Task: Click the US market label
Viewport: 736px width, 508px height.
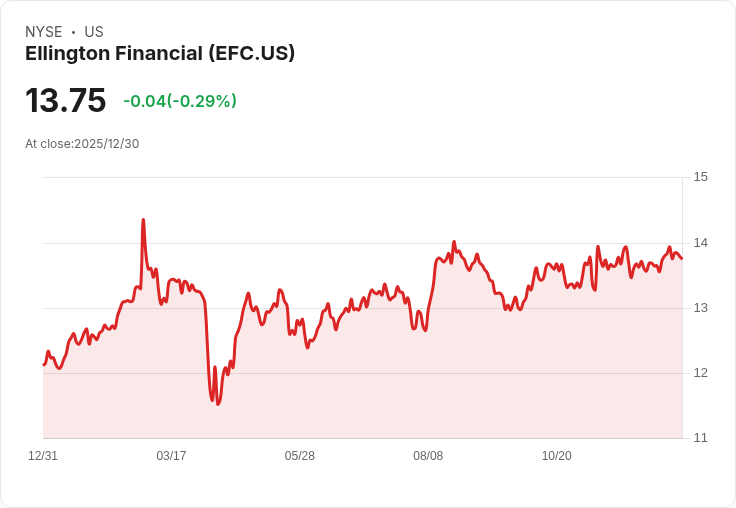Action: [x=94, y=32]
